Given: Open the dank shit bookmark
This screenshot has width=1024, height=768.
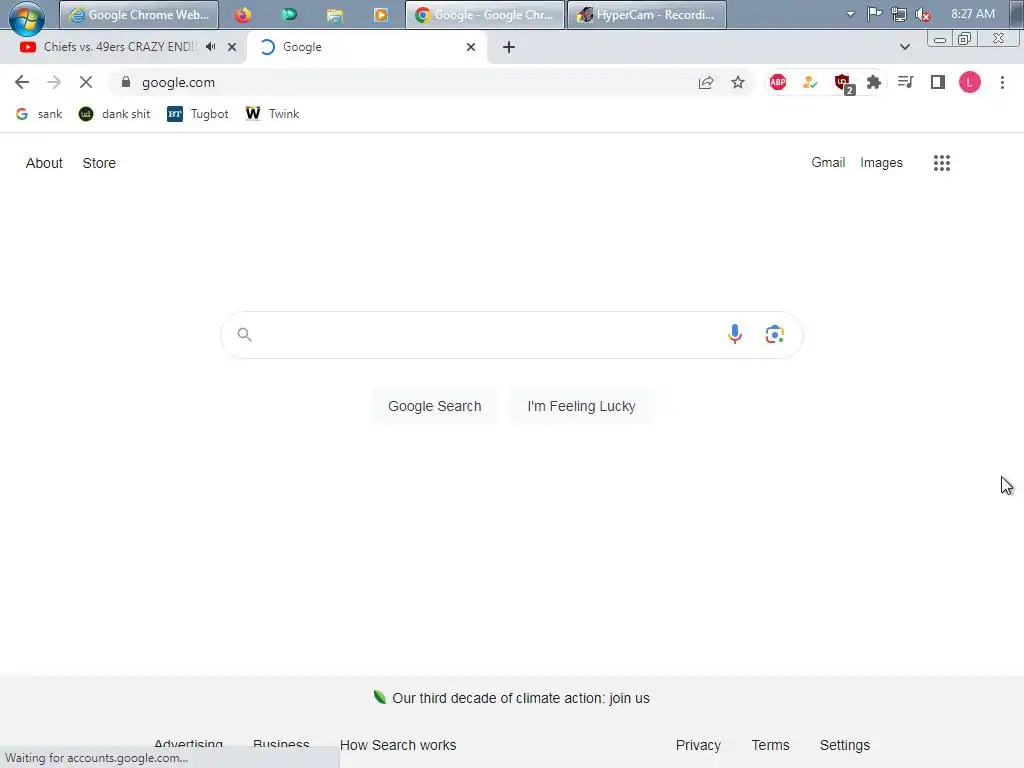Looking at the screenshot, I should 114,114.
